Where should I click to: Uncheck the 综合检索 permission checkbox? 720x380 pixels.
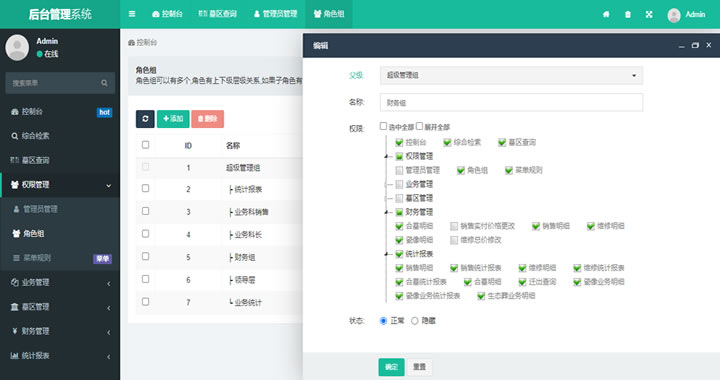tap(447, 142)
